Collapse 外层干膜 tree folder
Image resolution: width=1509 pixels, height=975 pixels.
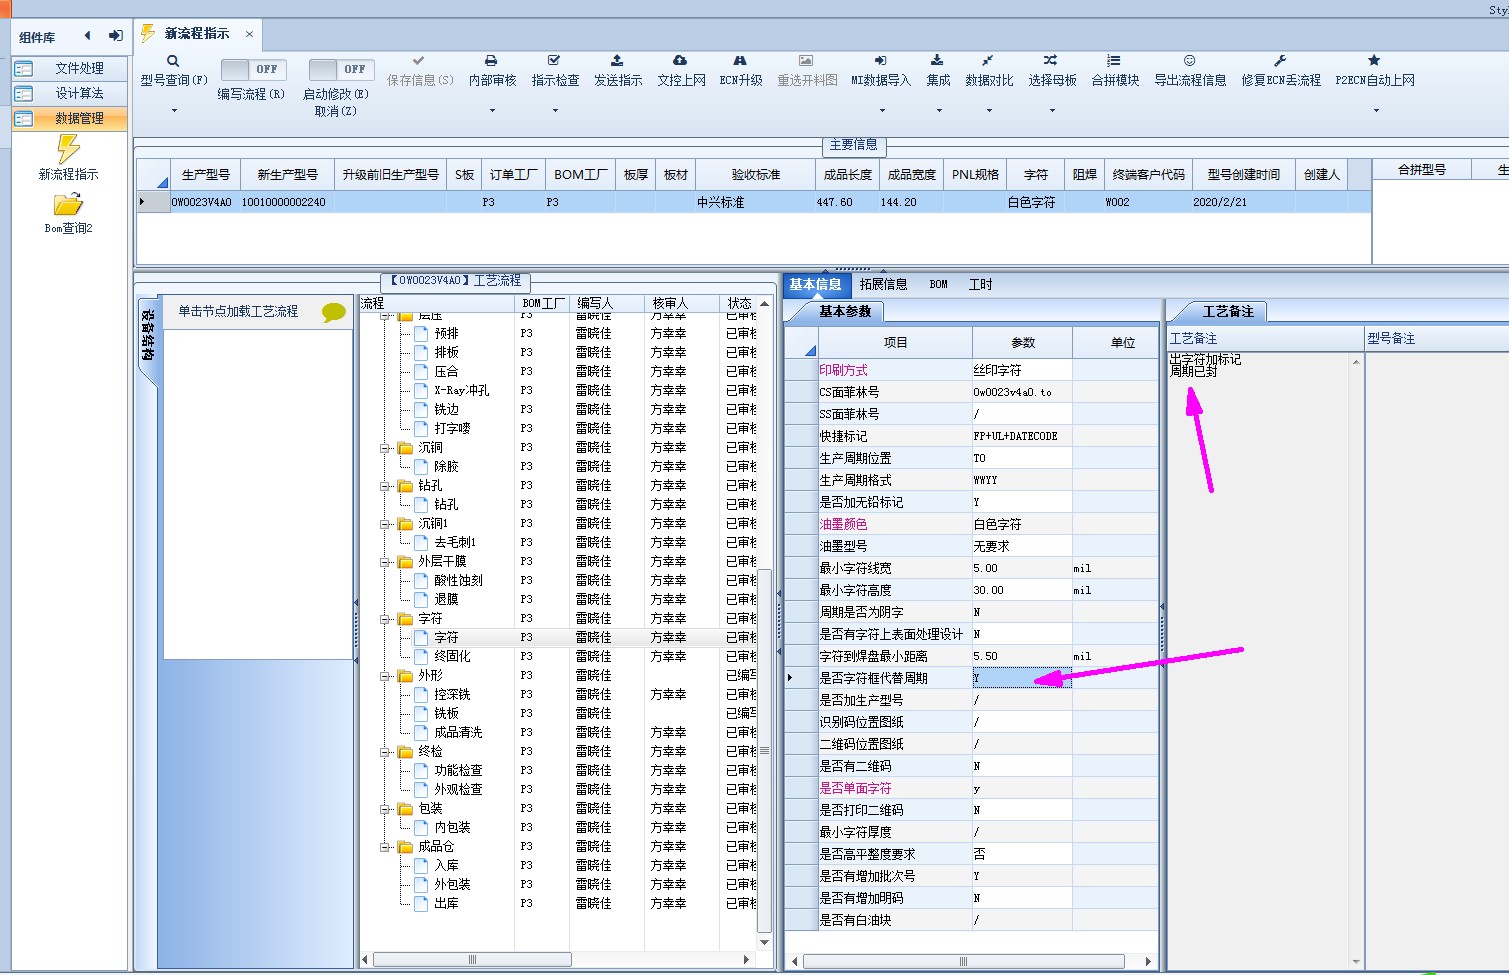click(386, 562)
